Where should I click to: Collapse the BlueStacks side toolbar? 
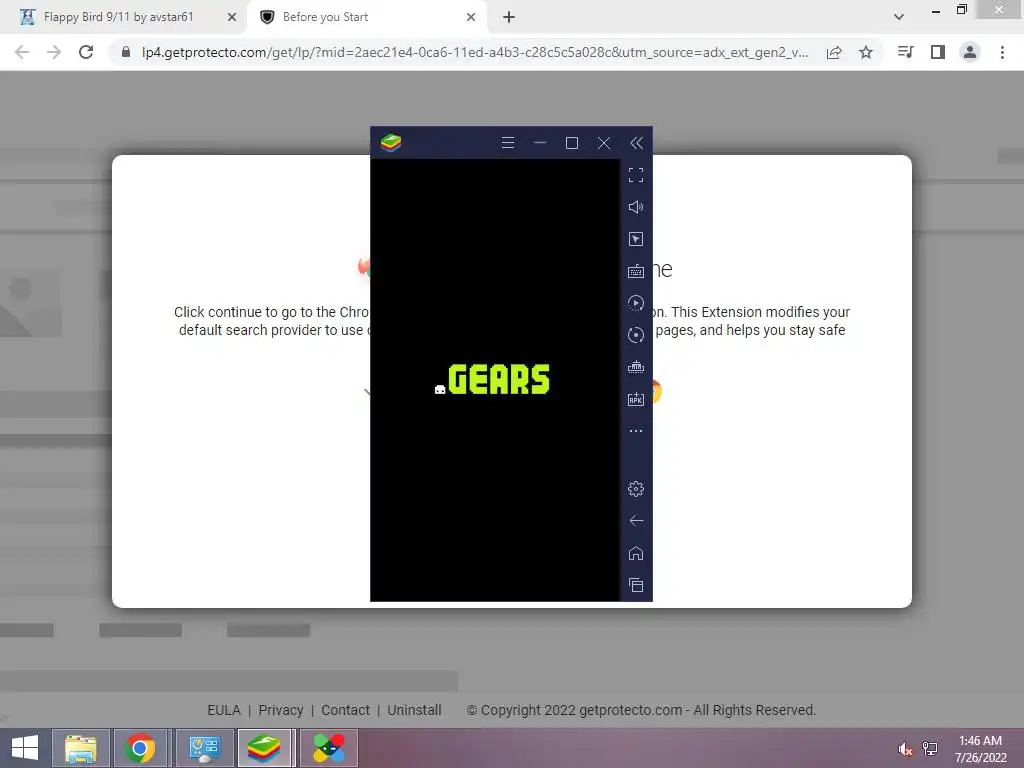point(637,143)
